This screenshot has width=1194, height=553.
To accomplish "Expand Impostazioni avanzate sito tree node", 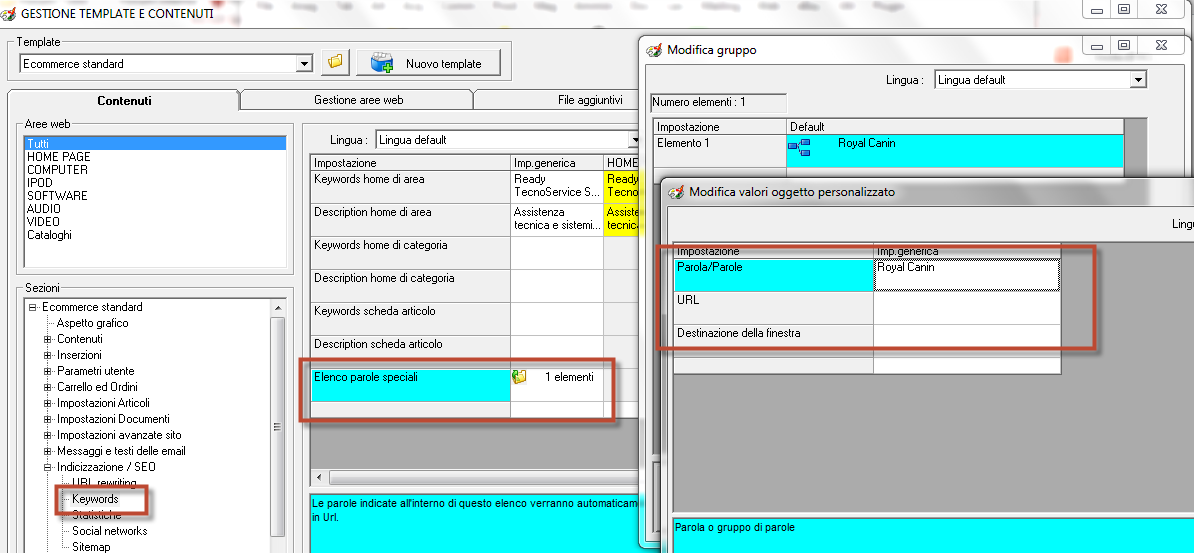I will click(47, 435).
